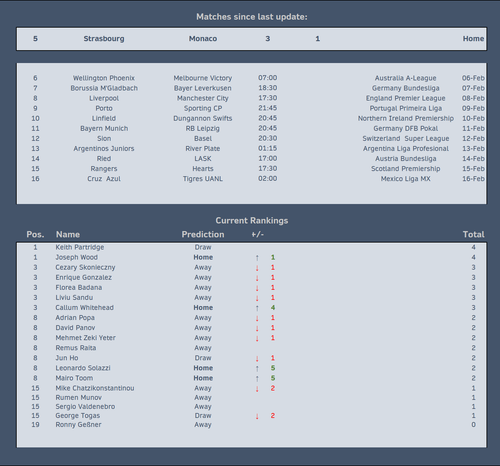Click Enrique Gonzalez name
This screenshot has width=500, height=466.
(x=83, y=277)
